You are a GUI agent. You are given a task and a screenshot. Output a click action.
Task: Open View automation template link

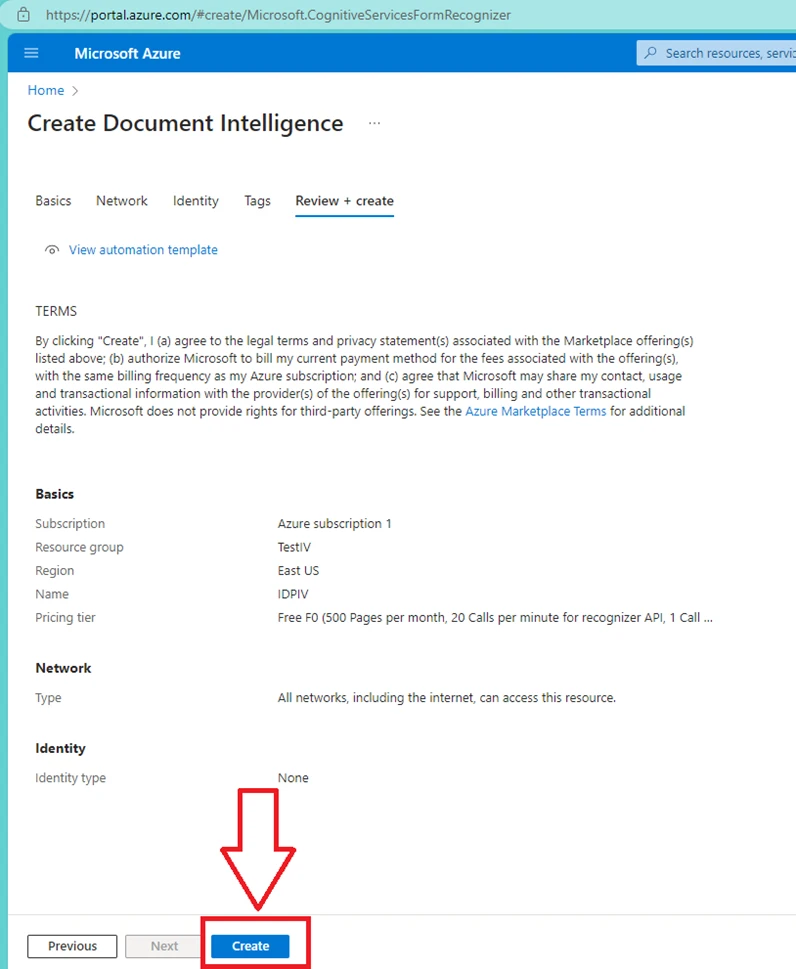point(143,250)
